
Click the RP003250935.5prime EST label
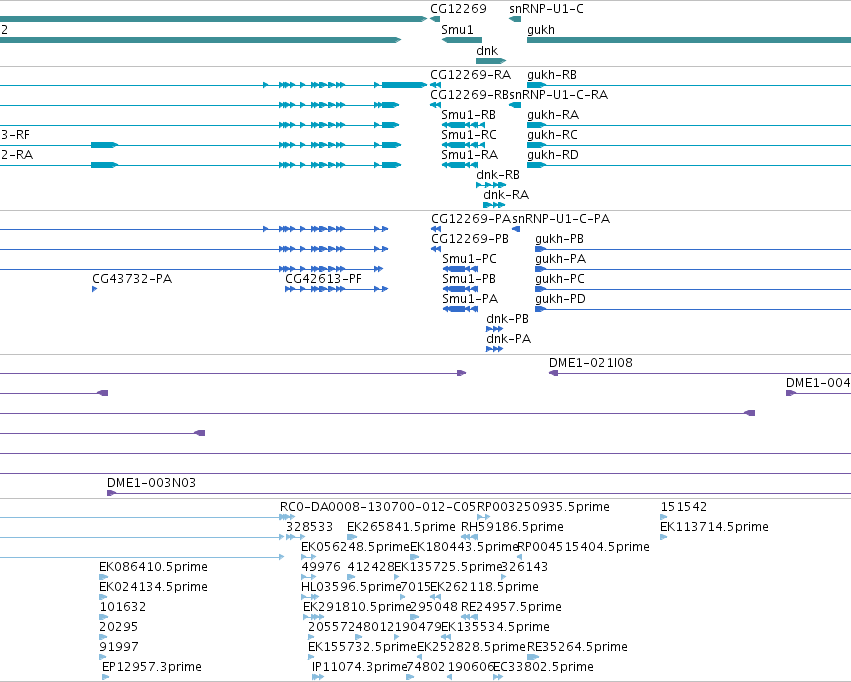coord(543,507)
